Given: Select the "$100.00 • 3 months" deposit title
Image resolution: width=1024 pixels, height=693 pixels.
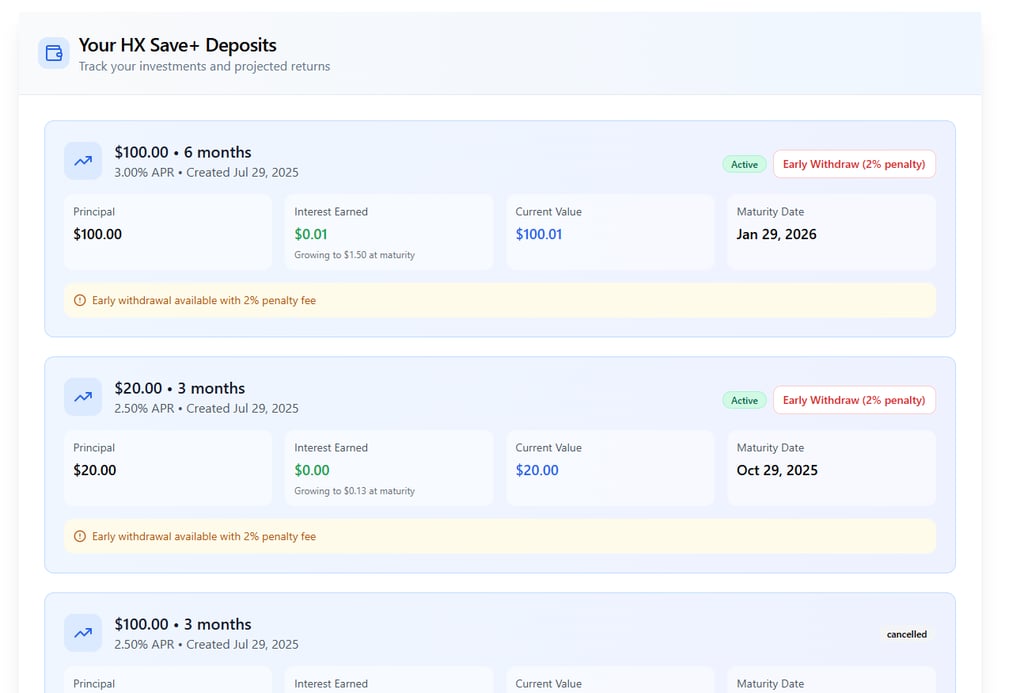Looking at the screenshot, I should [183, 624].
